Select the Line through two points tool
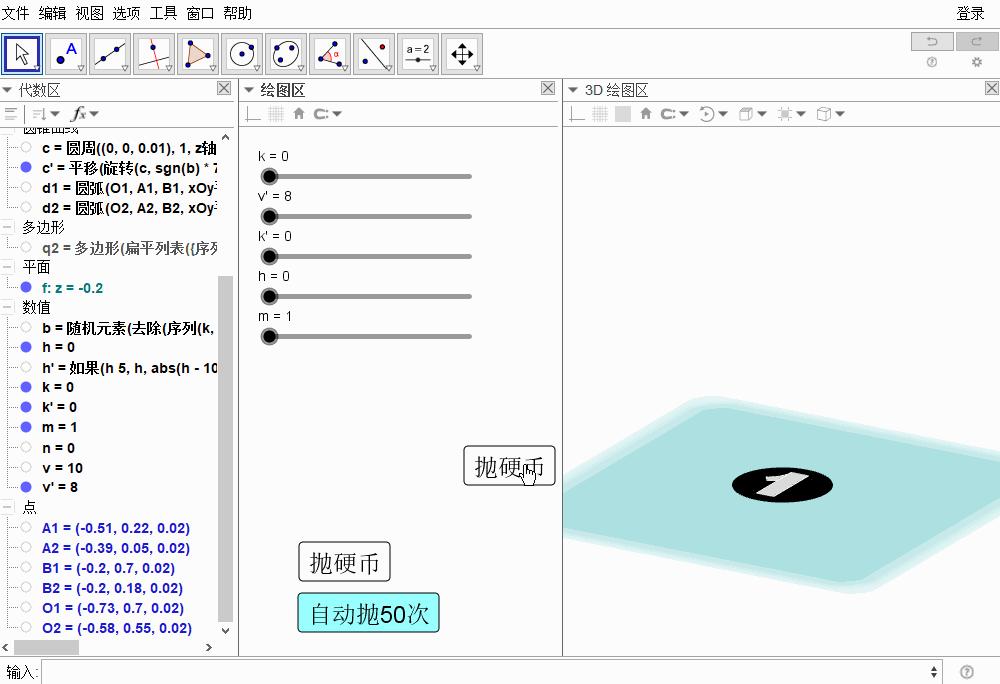The height and width of the screenshot is (684, 1000). pos(110,54)
